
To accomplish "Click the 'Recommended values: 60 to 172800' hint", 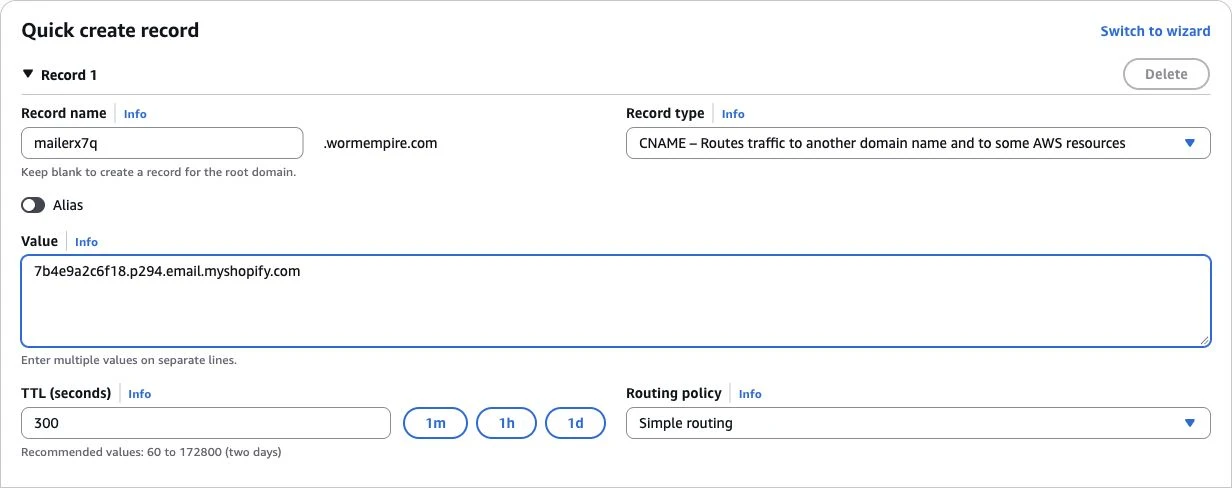I will click(151, 452).
